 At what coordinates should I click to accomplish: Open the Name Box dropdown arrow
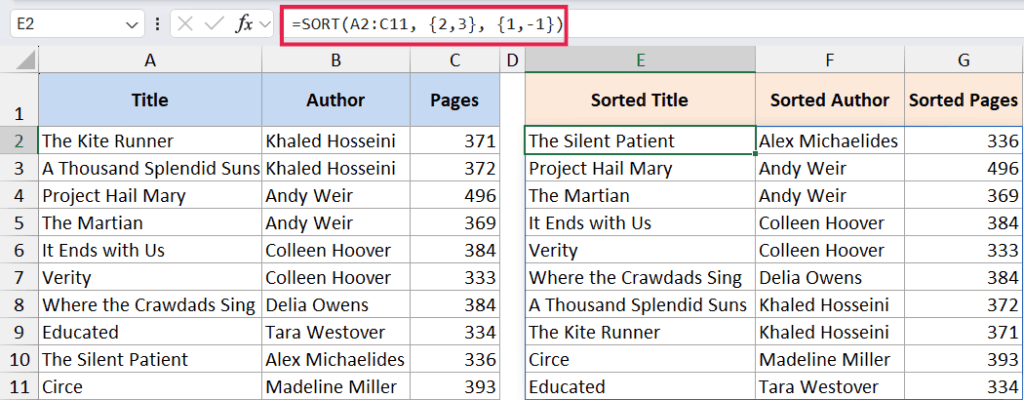point(131,25)
